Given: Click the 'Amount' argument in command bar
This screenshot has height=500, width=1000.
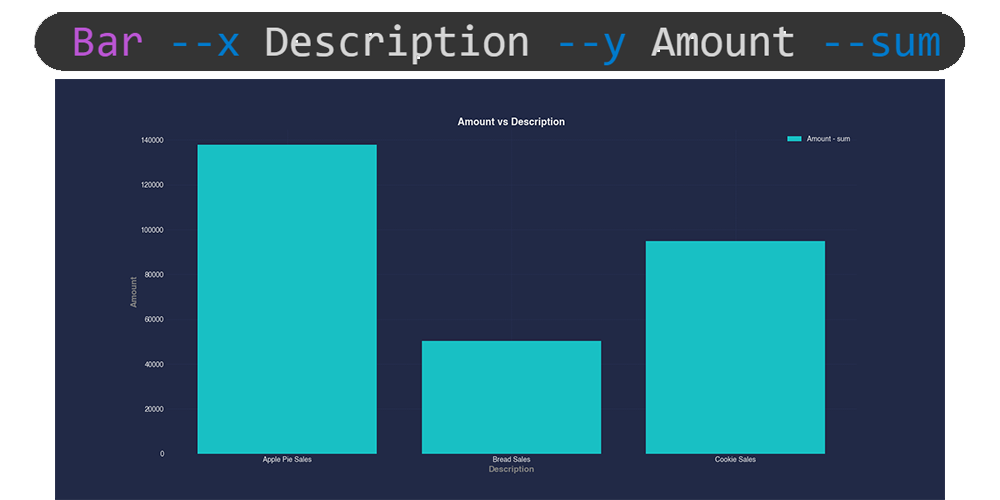Looking at the screenshot, I should (x=723, y=43).
